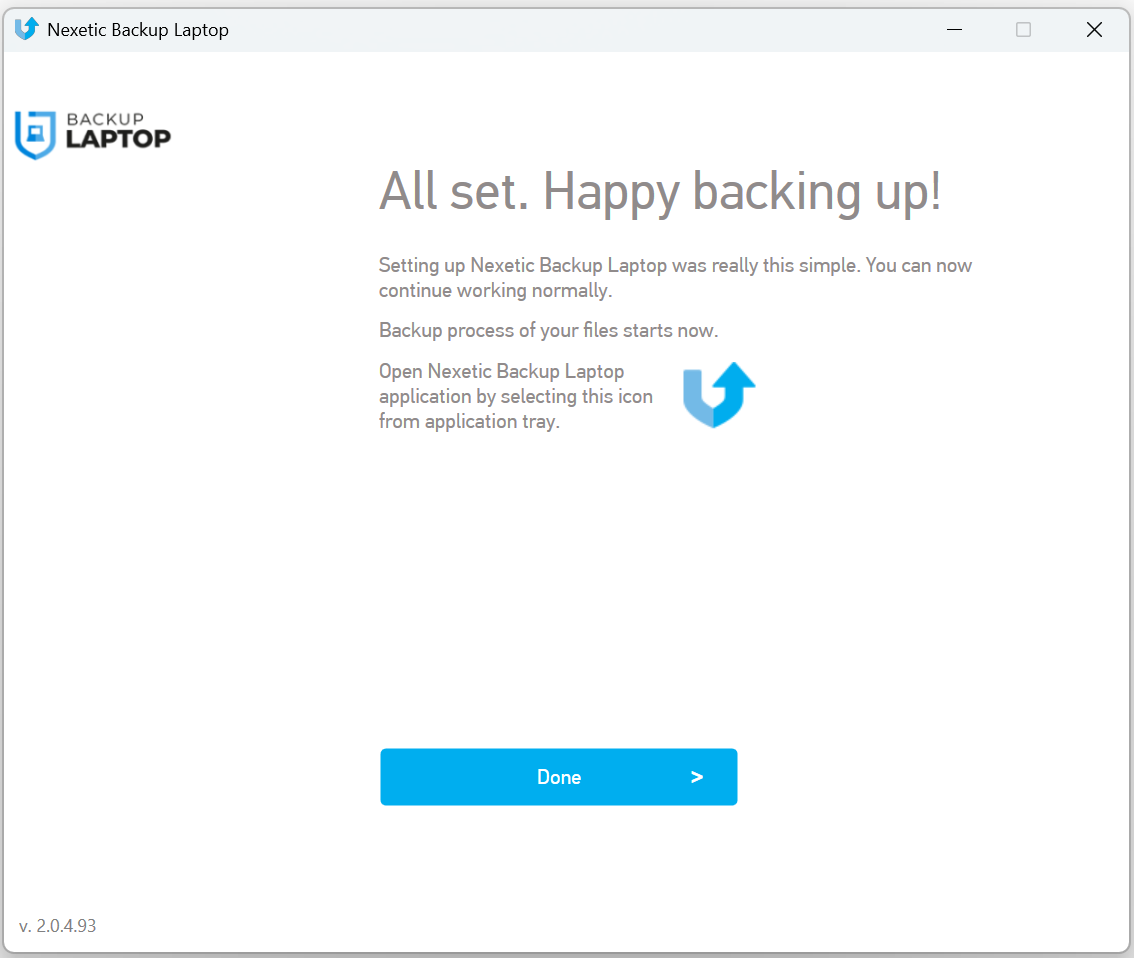Click the Nexetic title bar app icon

click(26, 29)
